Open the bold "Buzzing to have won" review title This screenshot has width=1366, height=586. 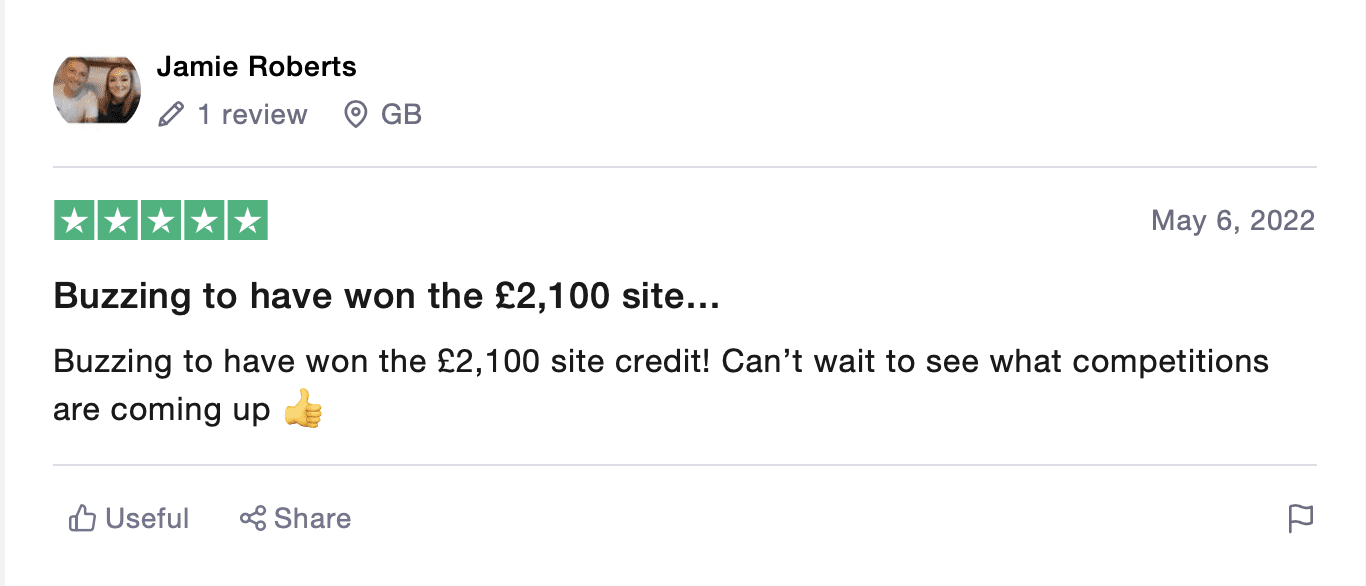point(386,297)
